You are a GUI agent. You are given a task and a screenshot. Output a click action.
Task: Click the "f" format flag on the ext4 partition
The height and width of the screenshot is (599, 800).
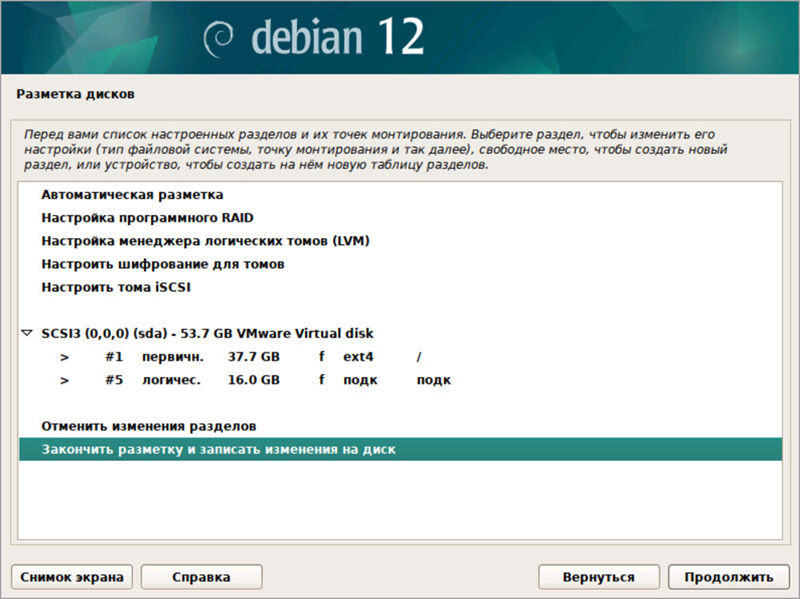coord(322,357)
